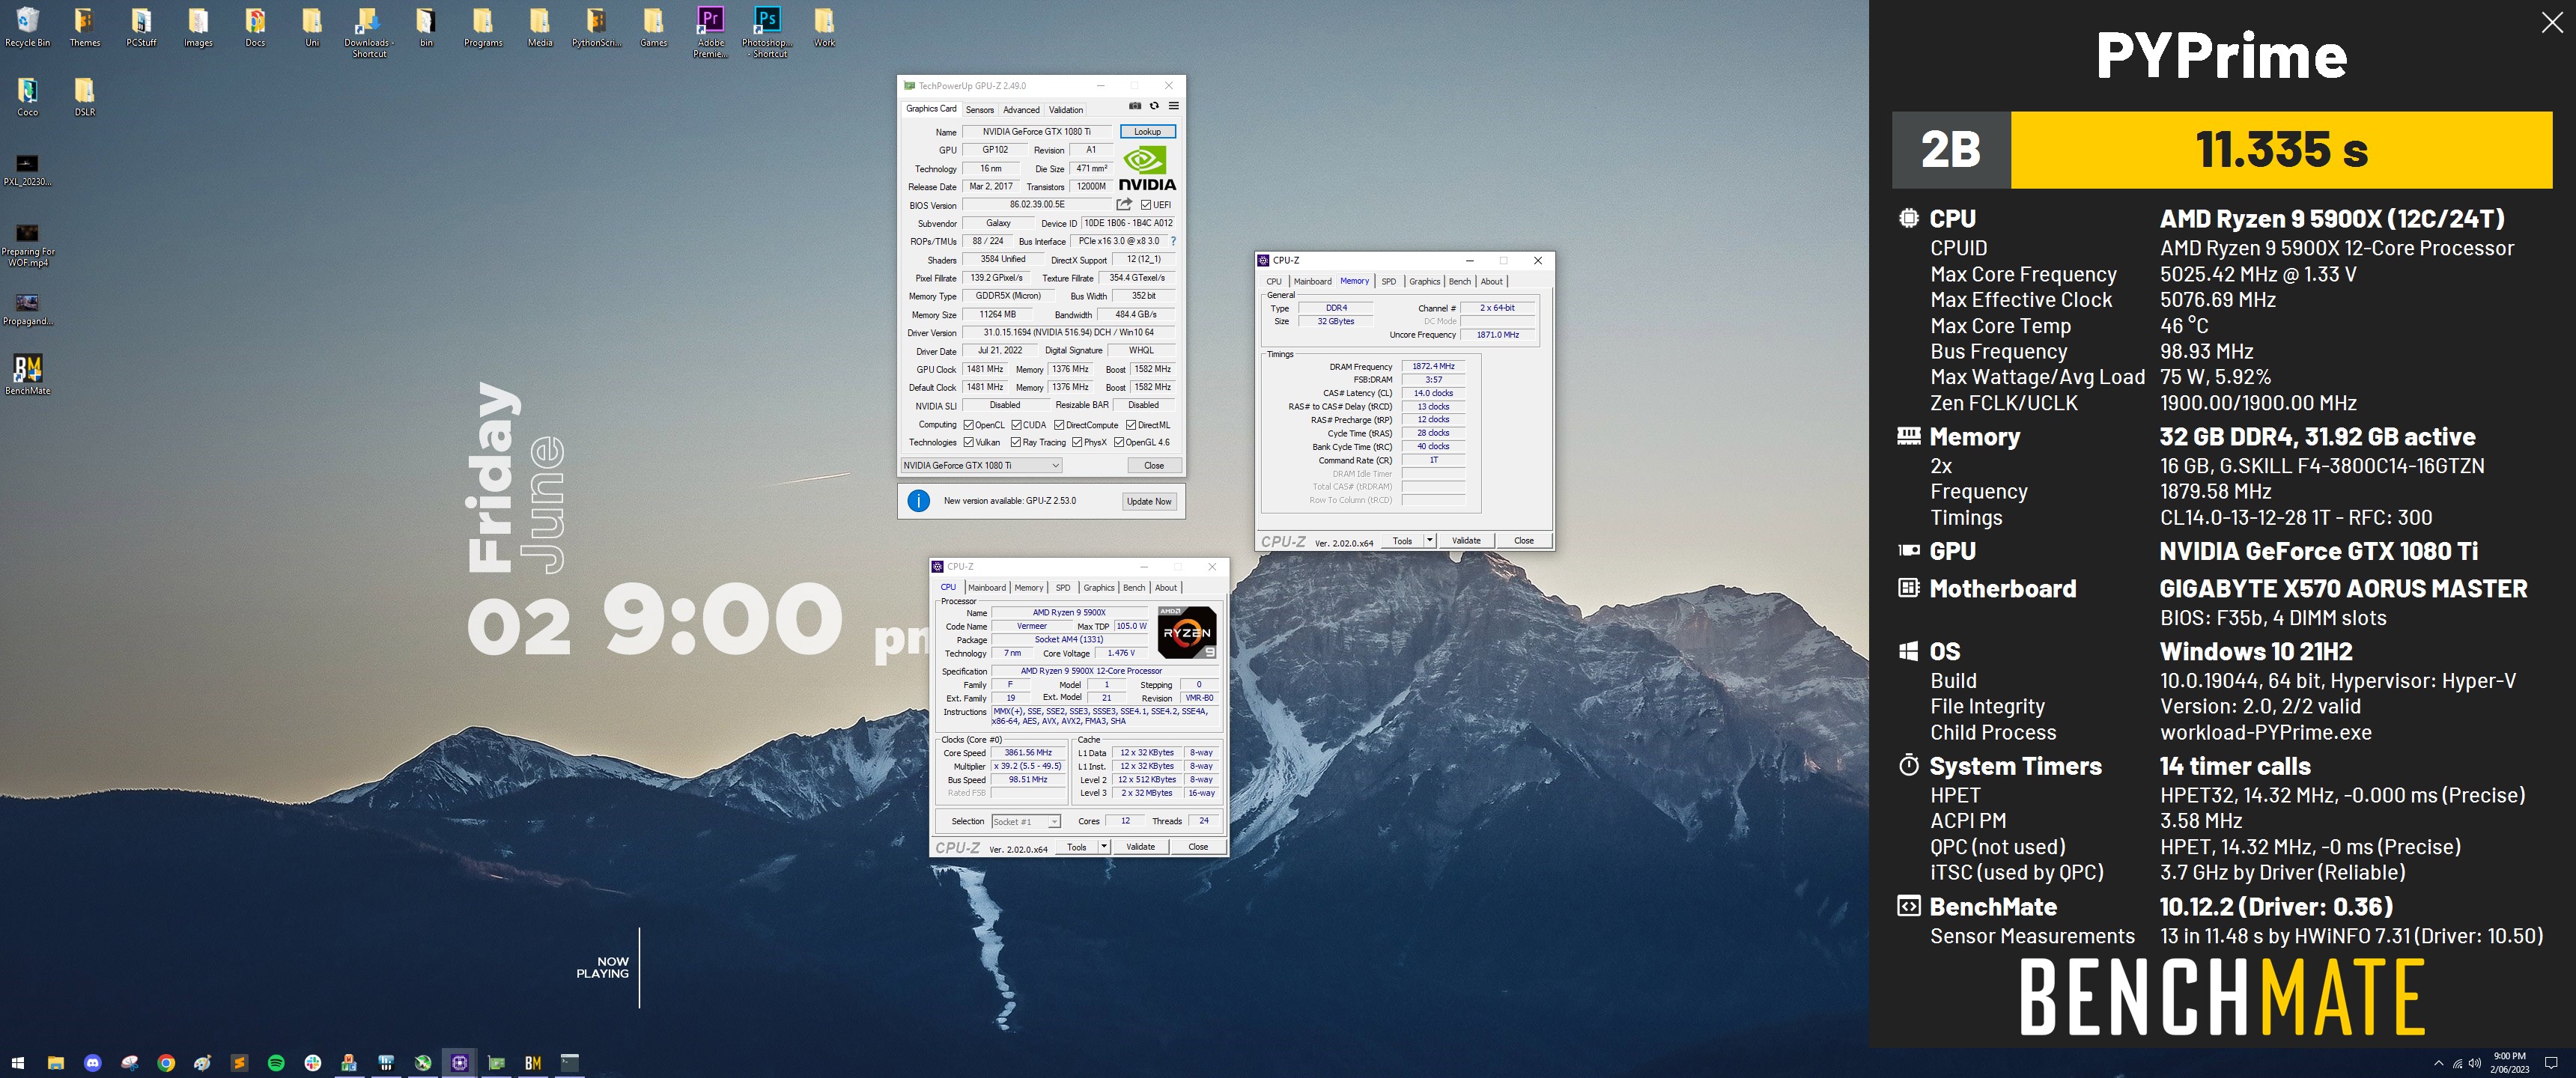This screenshot has width=2576, height=1078.
Task: Open Bench tab in CPU-Z processor window
Action: (1134, 588)
